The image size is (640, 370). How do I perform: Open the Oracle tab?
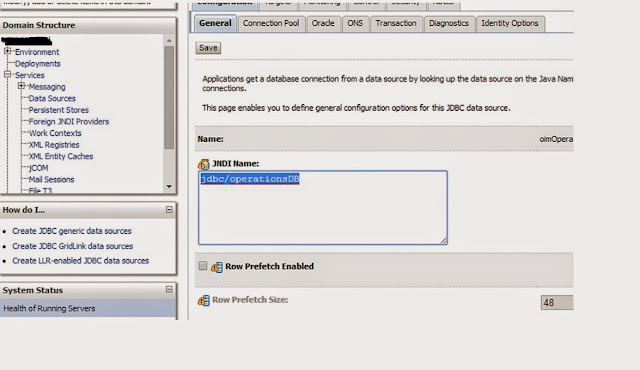coord(323,23)
